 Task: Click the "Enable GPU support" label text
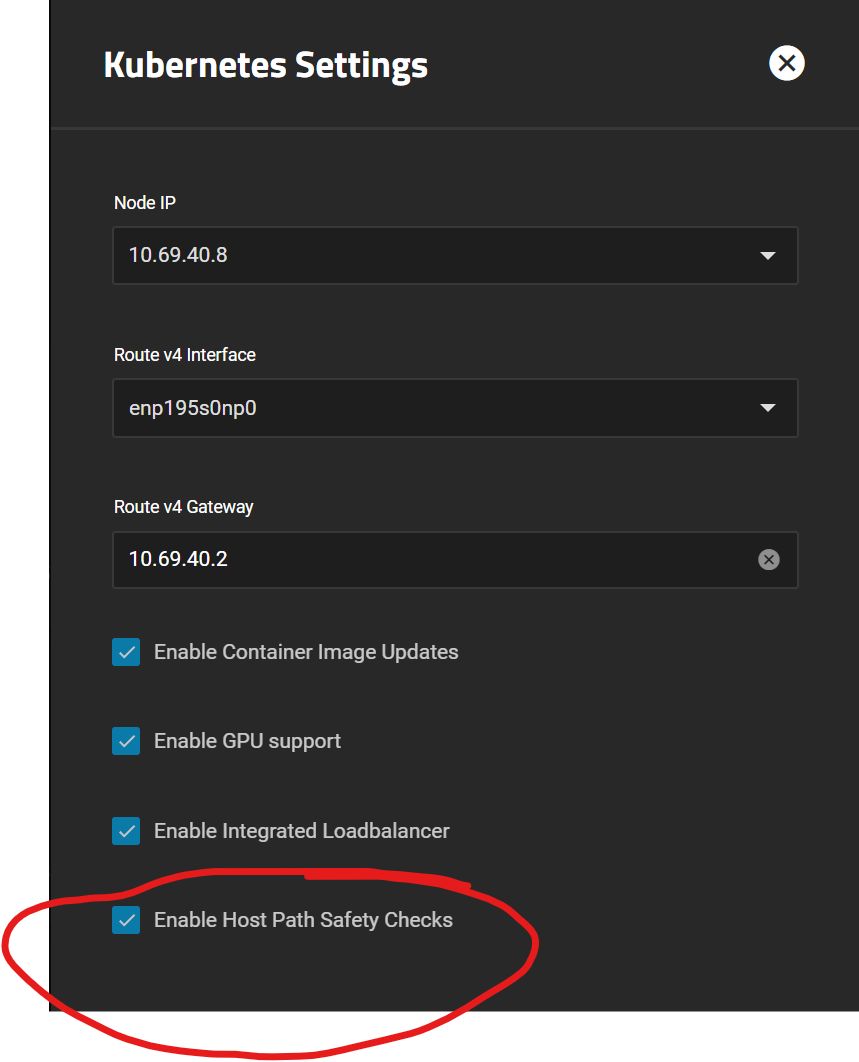(x=247, y=741)
